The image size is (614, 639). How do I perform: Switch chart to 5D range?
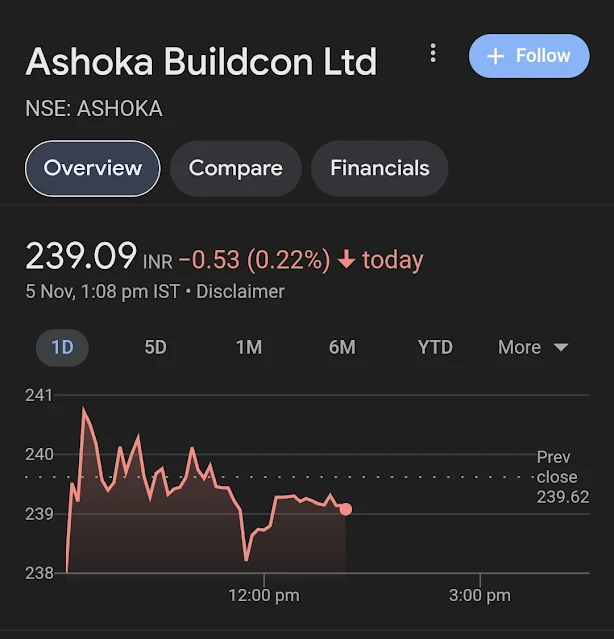(155, 347)
